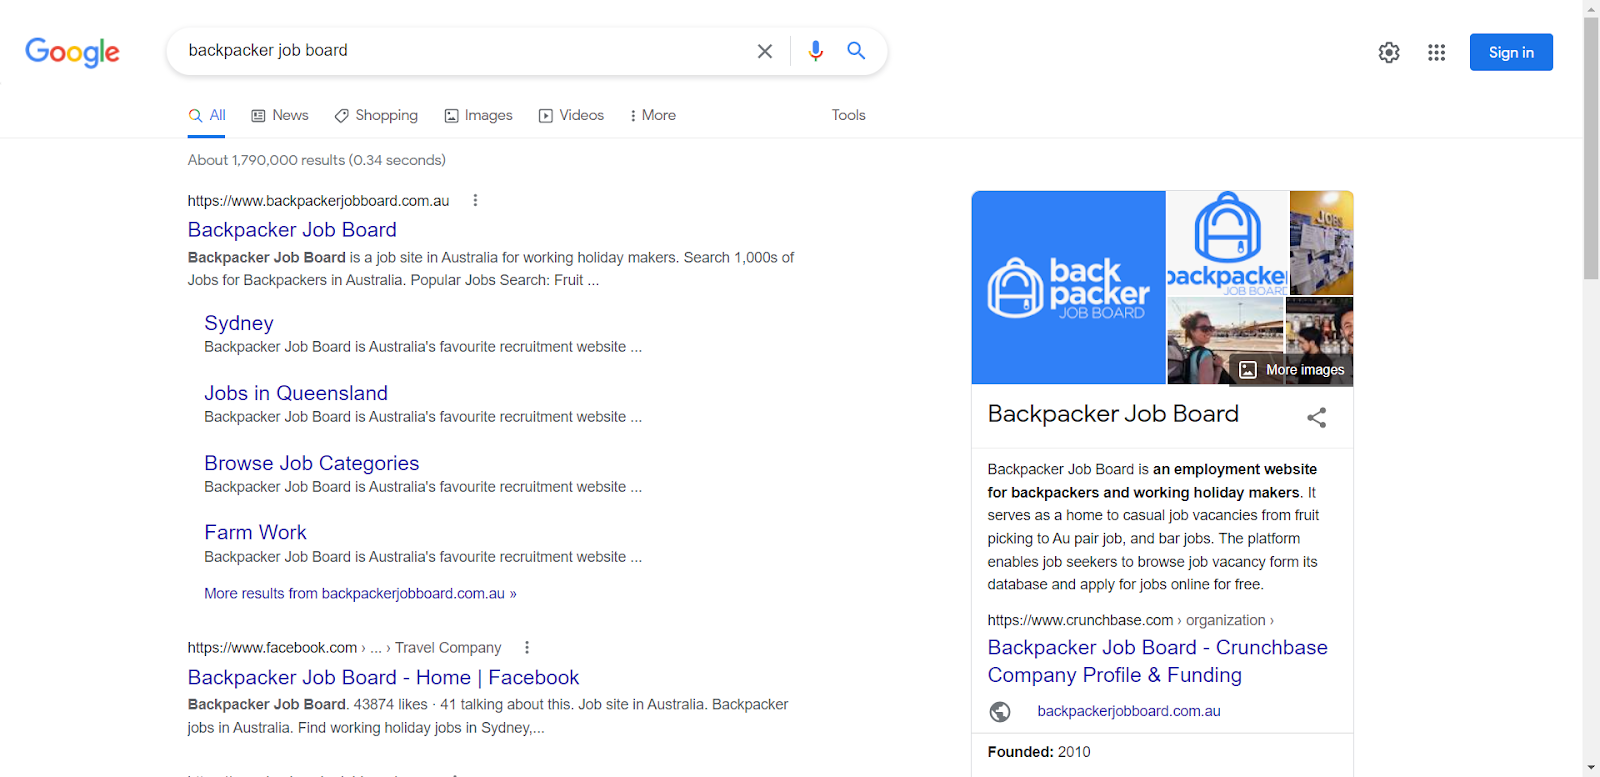The width and height of the screenshot is (1600, 777).
Task: Open options menu for backpackerjobboard.com.au result
Action: 475,200
